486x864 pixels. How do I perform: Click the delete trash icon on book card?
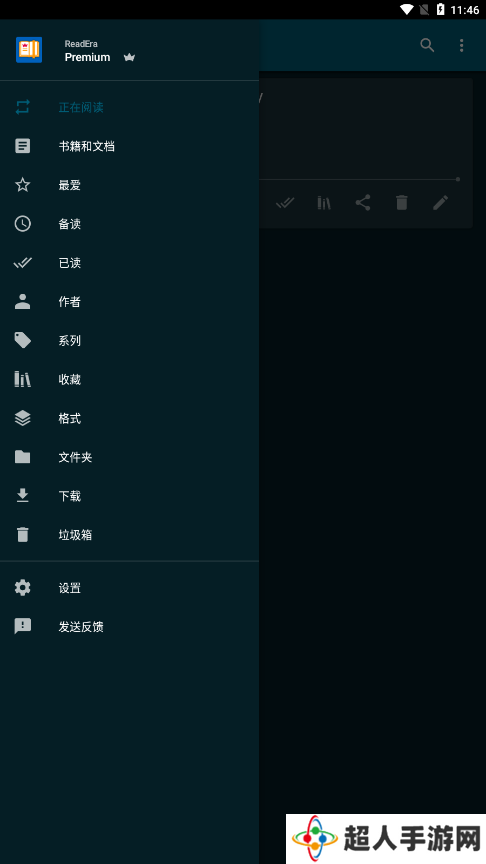pyautogui.click(x=402, y=203)
